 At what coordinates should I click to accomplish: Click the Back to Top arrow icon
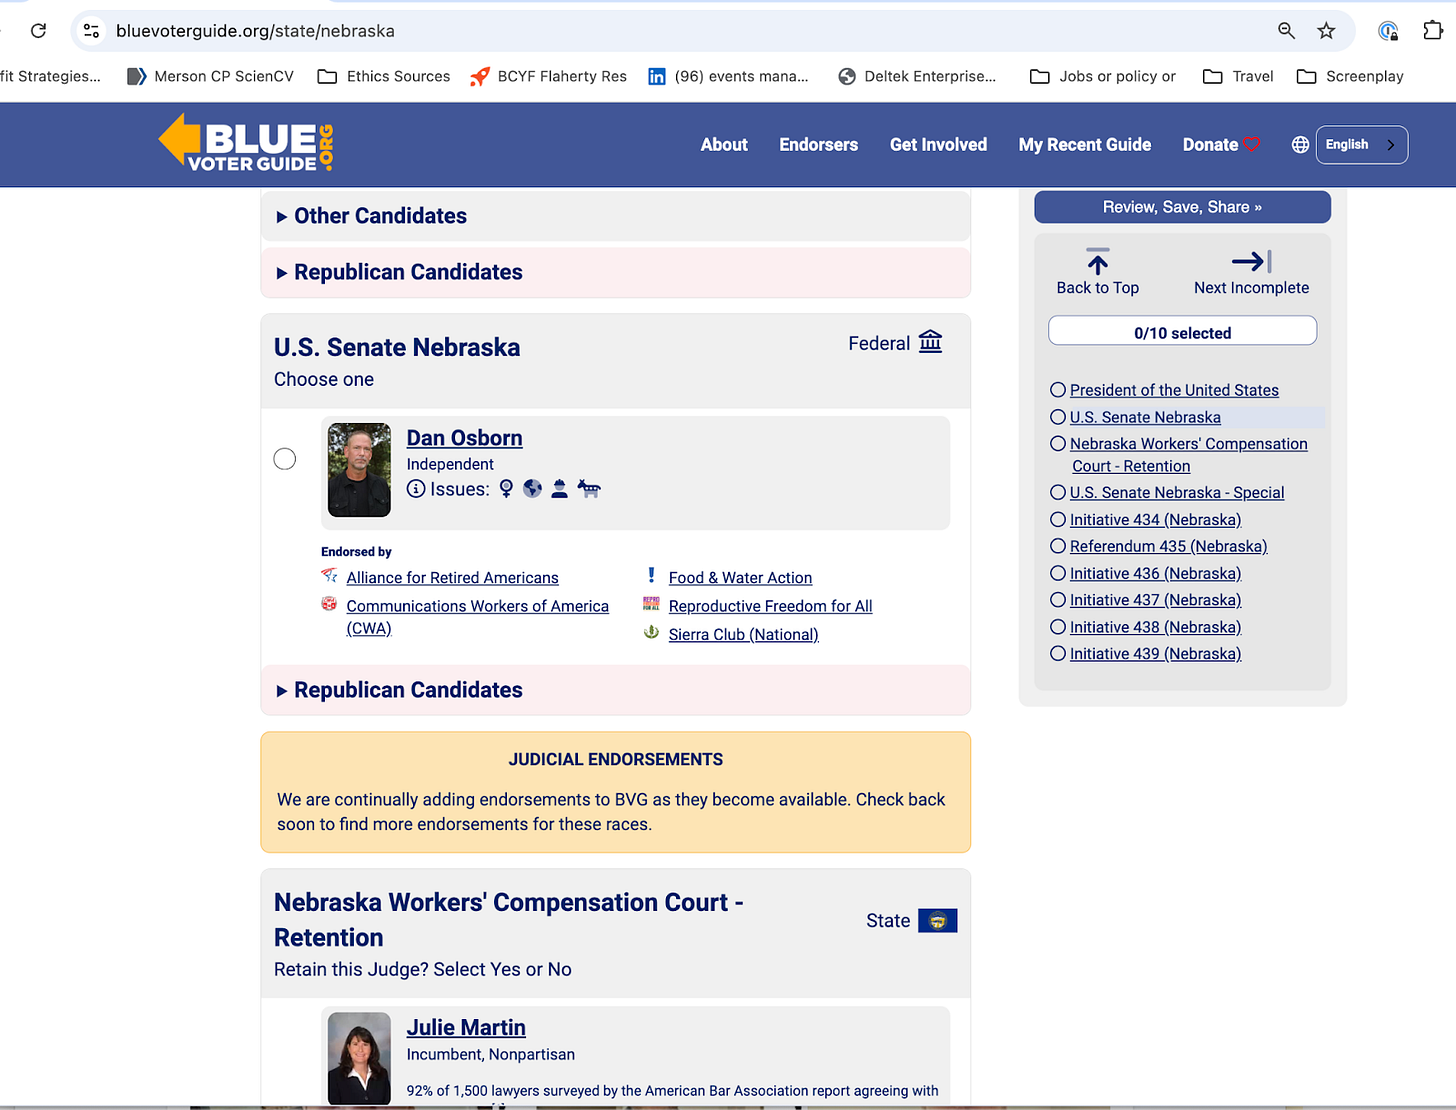(x=1097, y=261)
